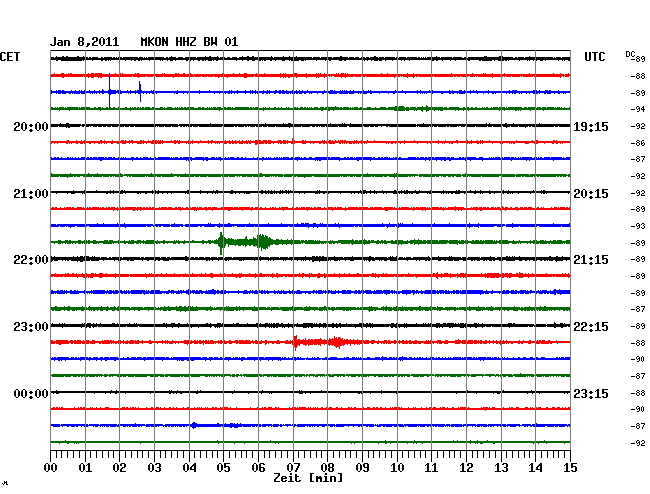Click the 23:15 UTC time label
650x494 pixels.
click(x=591, y=394)
